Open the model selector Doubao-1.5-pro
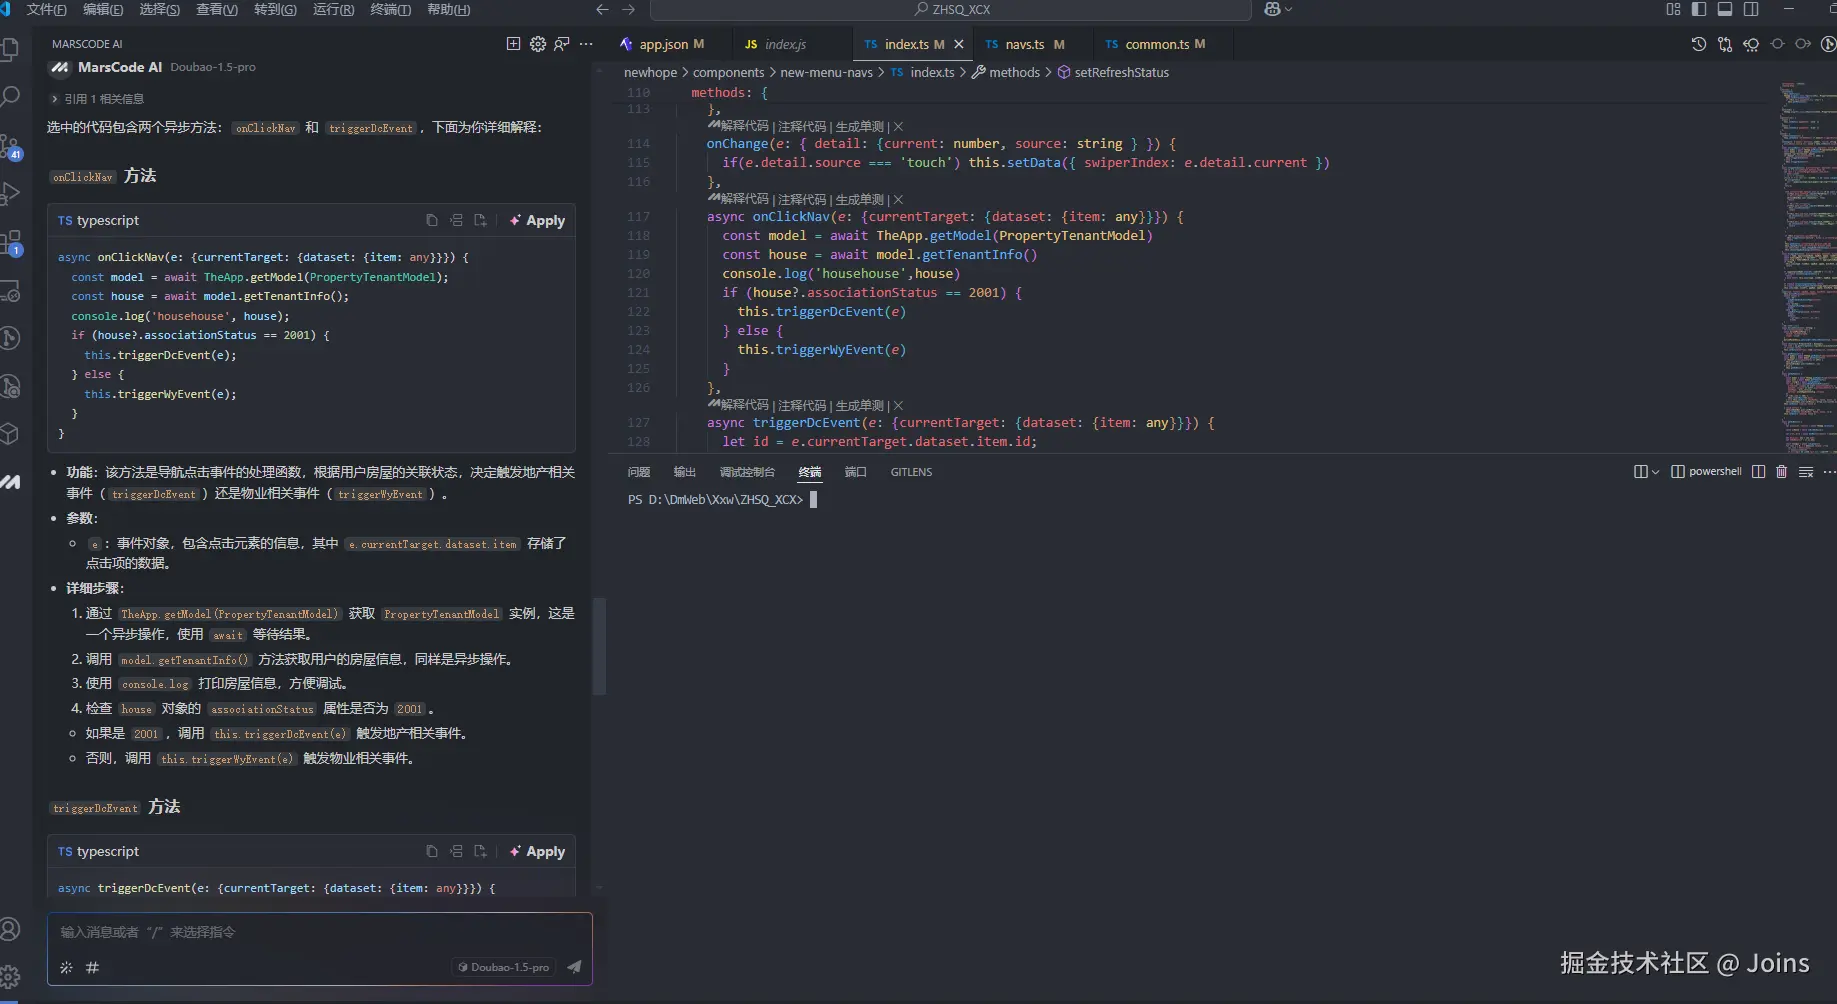The height and width of the screenshot is (1004, 1837). tap(504, 967)
